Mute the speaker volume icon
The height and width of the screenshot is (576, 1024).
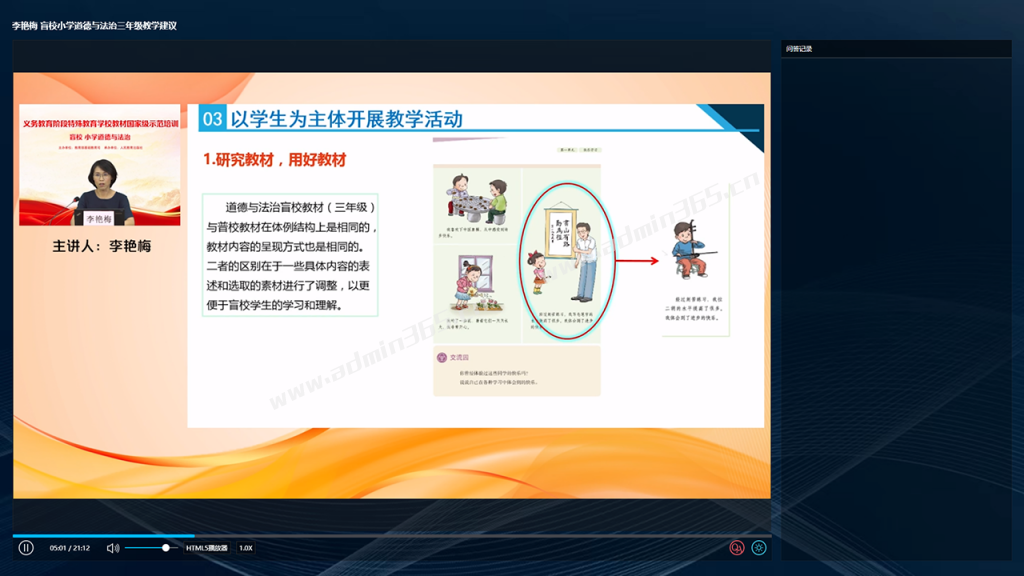(113, 548)
